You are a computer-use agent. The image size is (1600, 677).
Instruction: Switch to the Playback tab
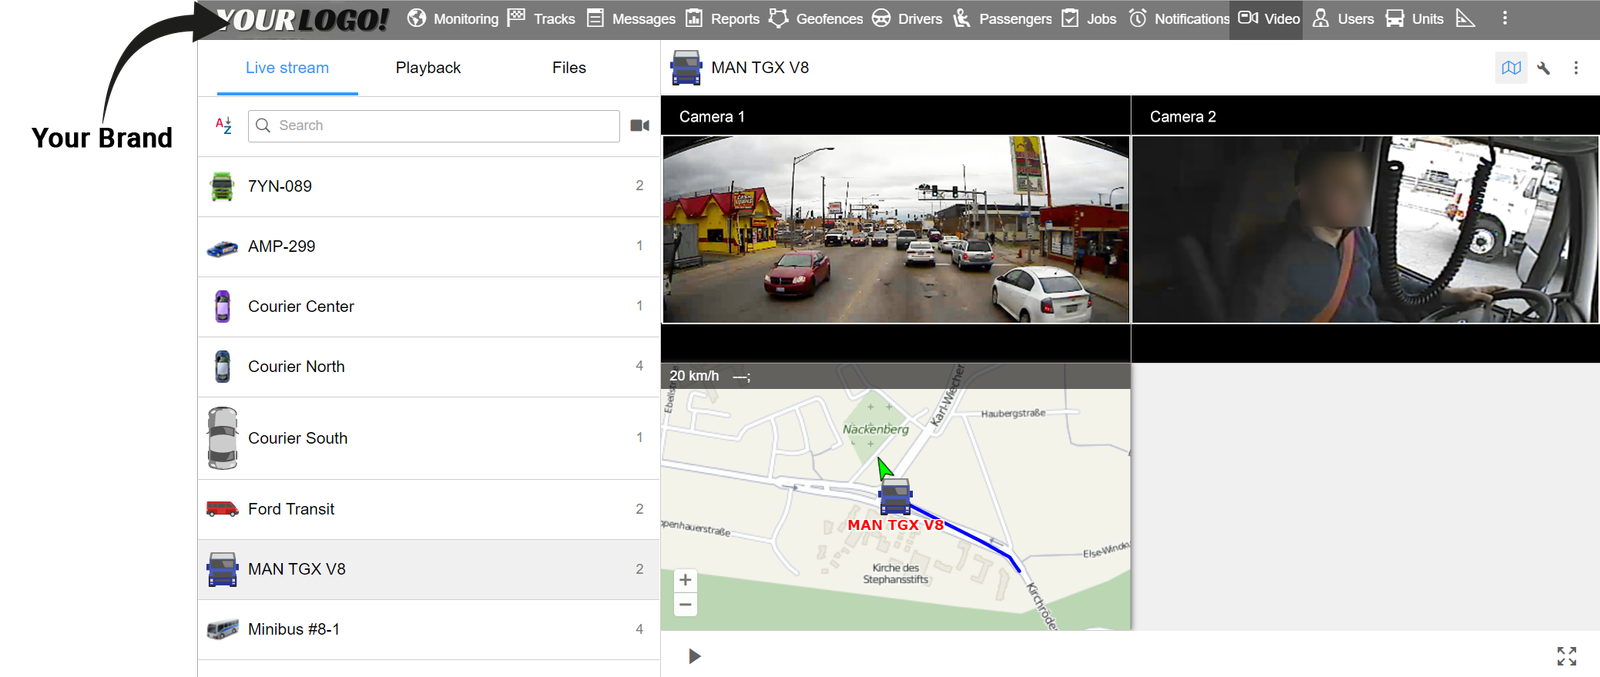428,68
